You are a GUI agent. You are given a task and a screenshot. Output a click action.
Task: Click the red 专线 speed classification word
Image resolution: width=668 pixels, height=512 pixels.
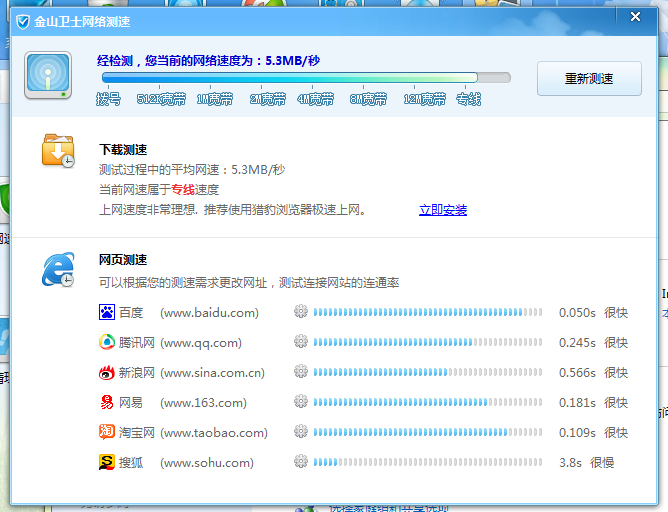pos(183,190)
